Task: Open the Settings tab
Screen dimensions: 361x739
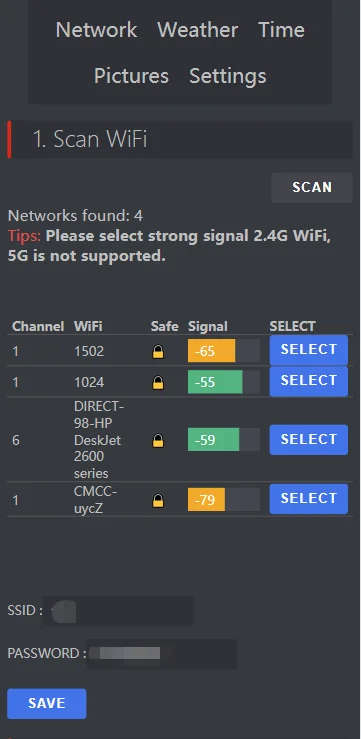Action: pos(228,76)
